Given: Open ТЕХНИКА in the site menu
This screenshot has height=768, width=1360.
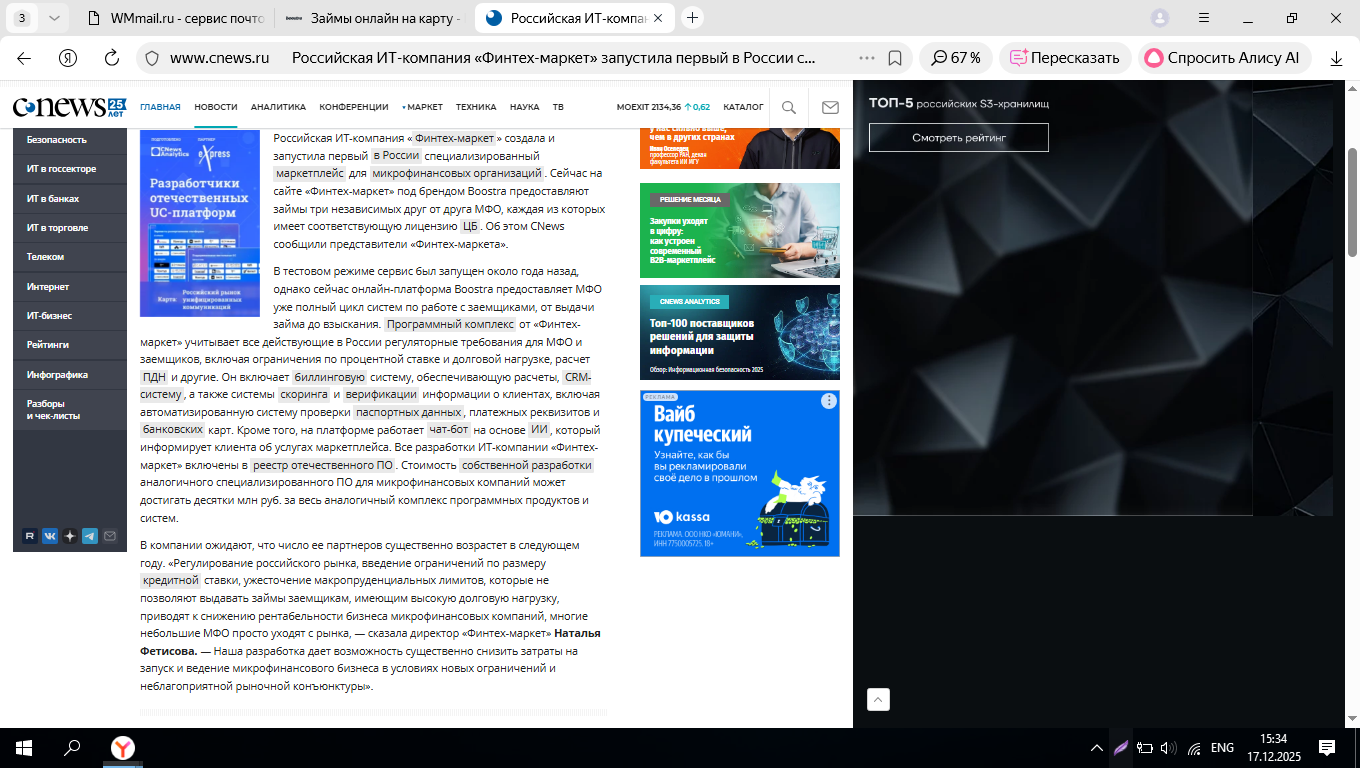Looking at the screenshot, I should point(476,107).
